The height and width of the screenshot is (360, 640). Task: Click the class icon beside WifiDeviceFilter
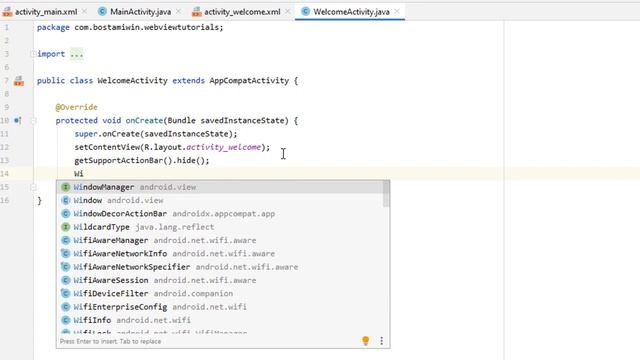pyautogui.click(x=66, y=293)
